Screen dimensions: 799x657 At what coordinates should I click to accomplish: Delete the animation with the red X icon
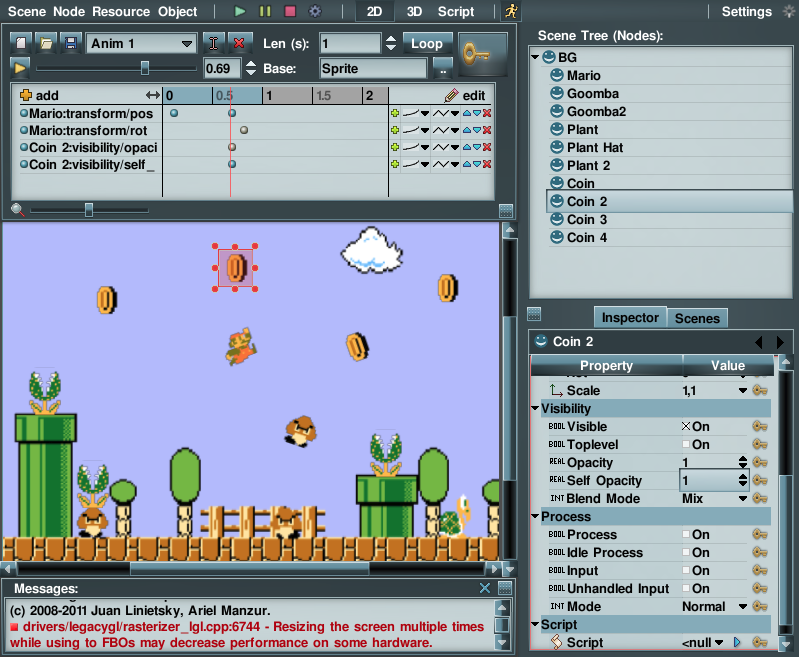(x=238, y=43)
